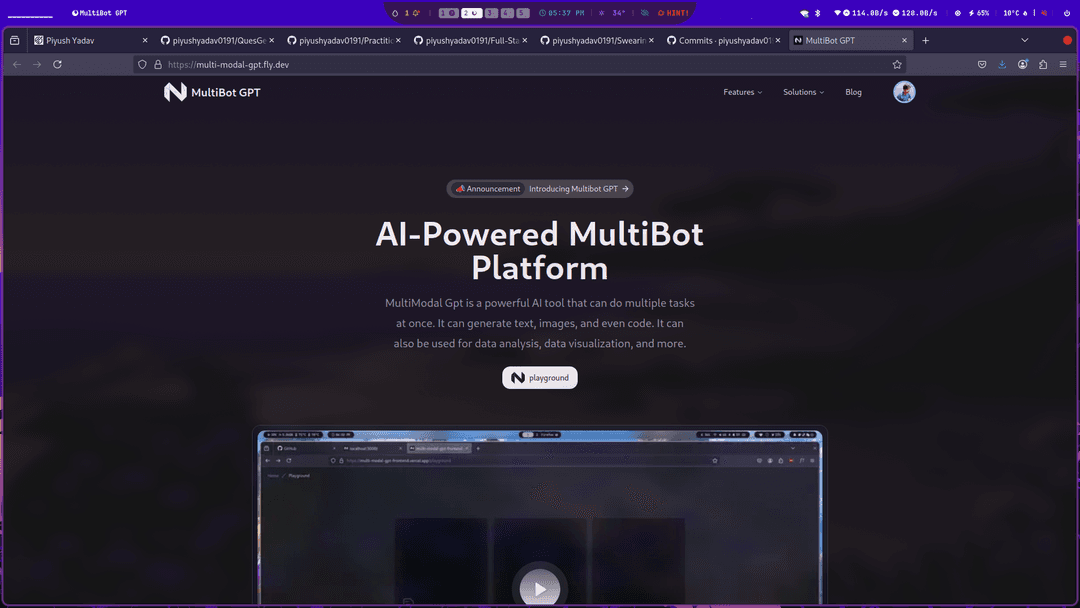Open the browser extensions menu

[1043, 65]
